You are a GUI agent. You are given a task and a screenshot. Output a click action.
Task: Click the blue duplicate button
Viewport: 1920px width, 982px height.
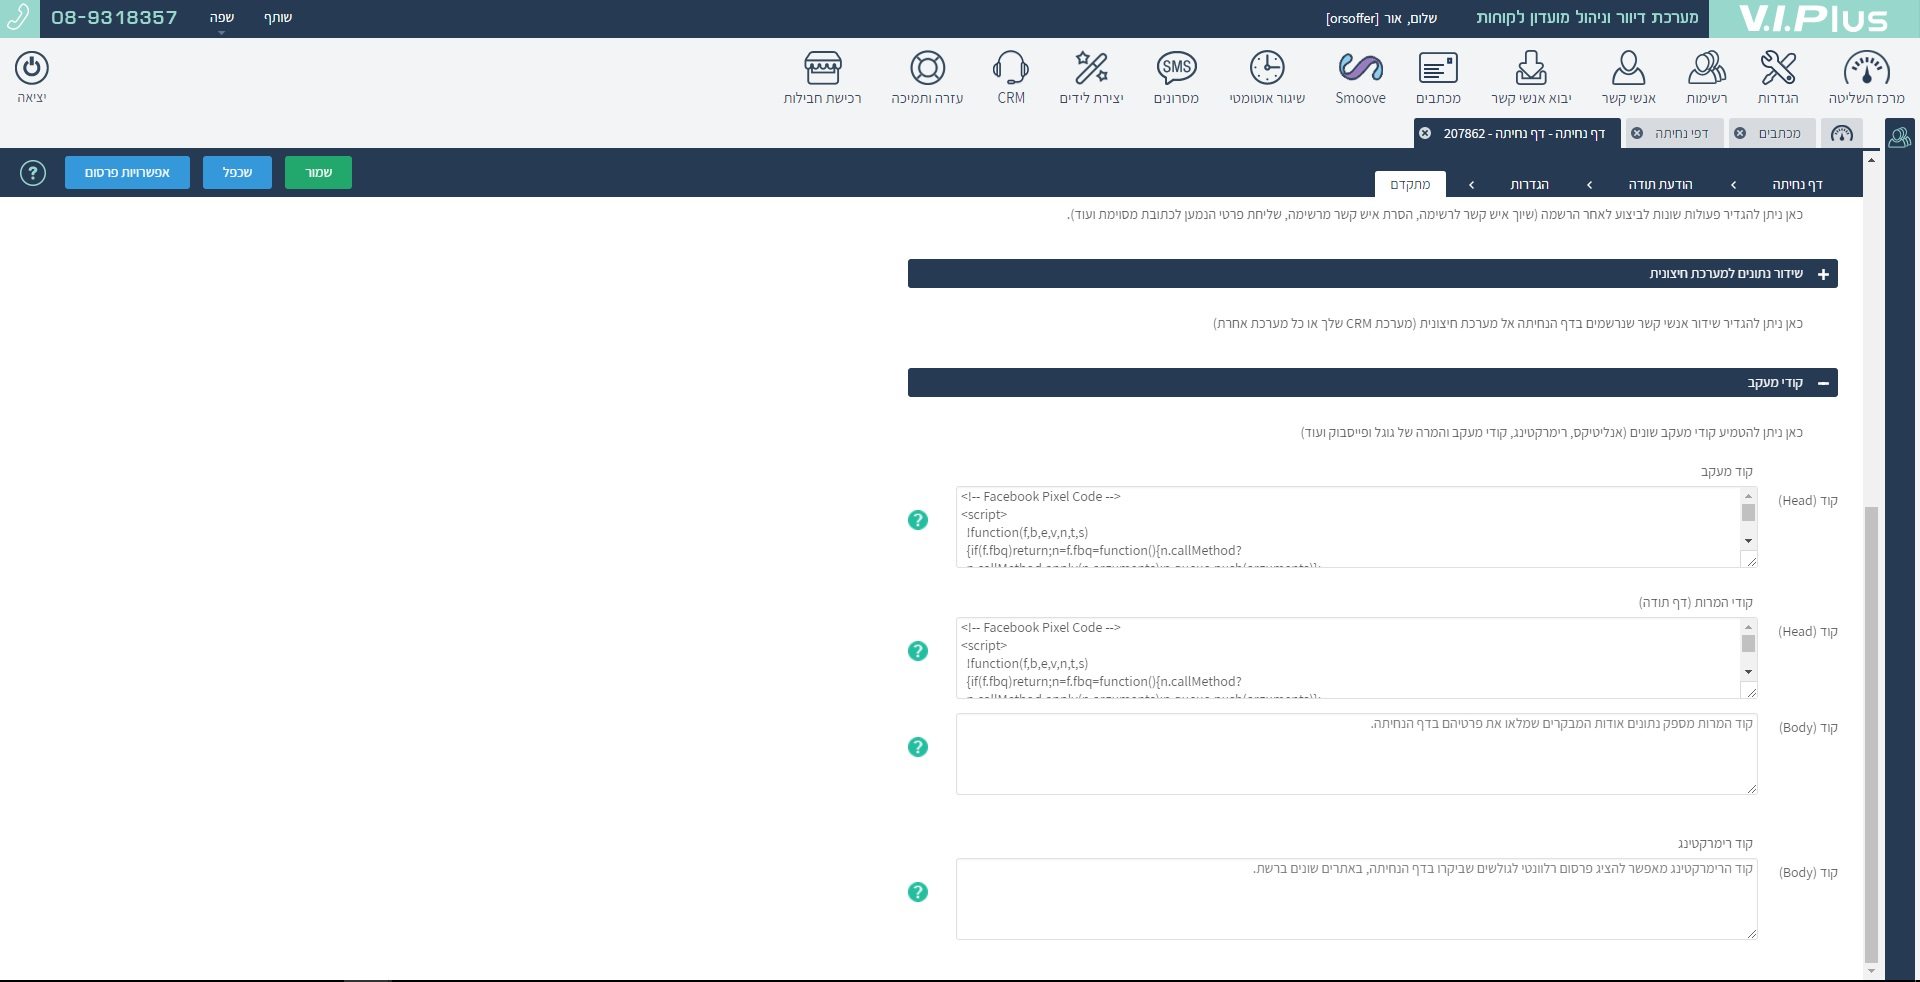[x=237, y=173]
